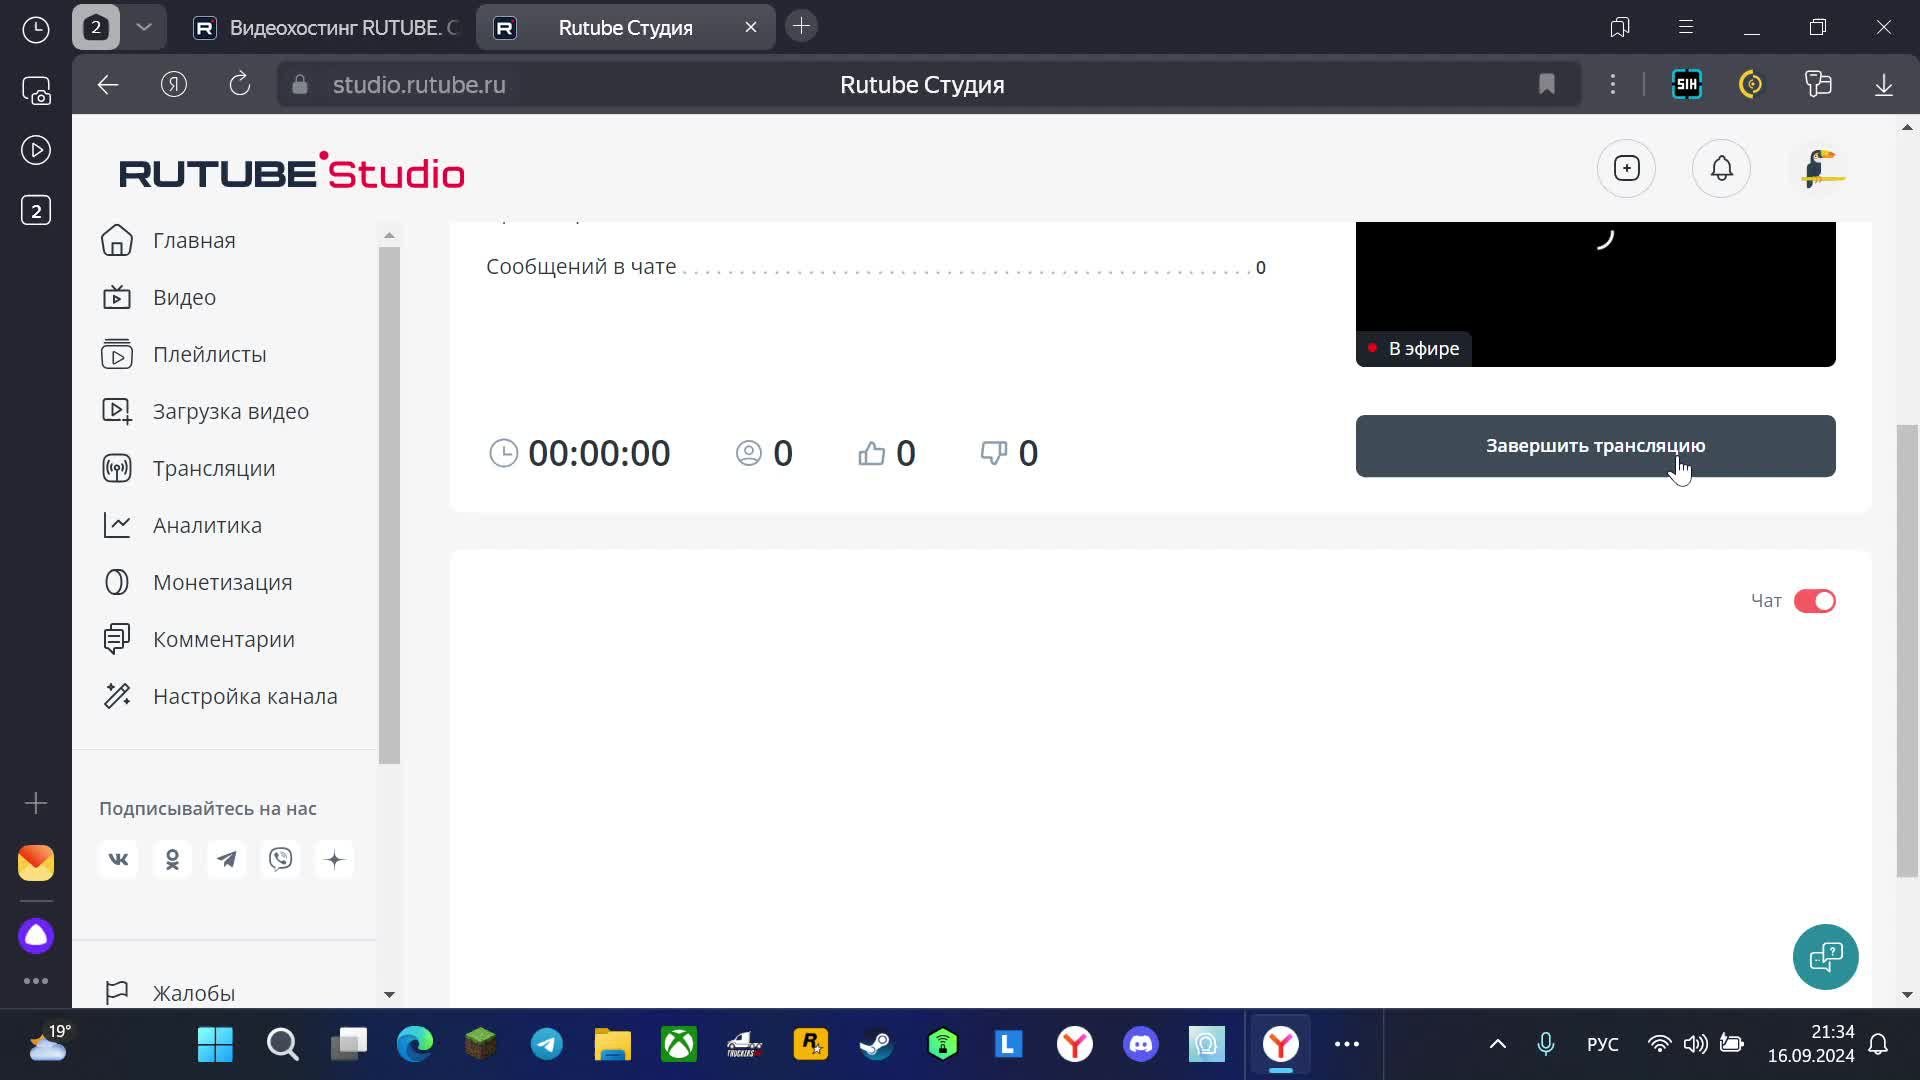Click the add video plus icon

click(x=1627, y=168)
